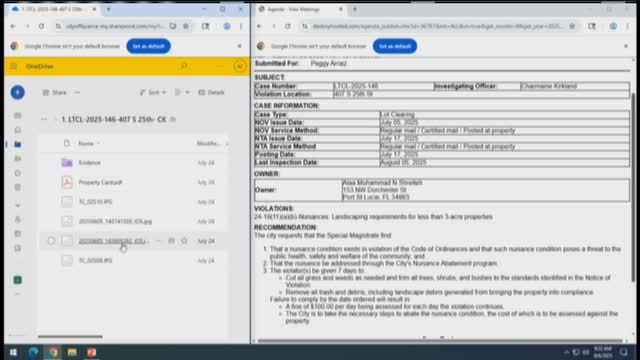Click the sharepoint address bar in left window
Image resolution: width=640 pixels, height=360 pixels.
[x=115, y=26]
